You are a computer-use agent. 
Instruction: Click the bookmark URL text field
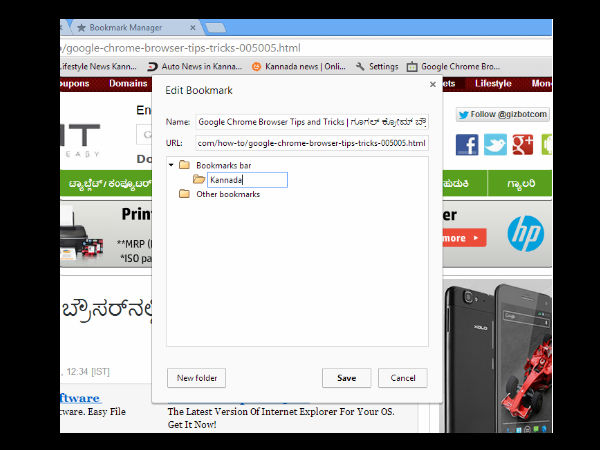(311, 143)
